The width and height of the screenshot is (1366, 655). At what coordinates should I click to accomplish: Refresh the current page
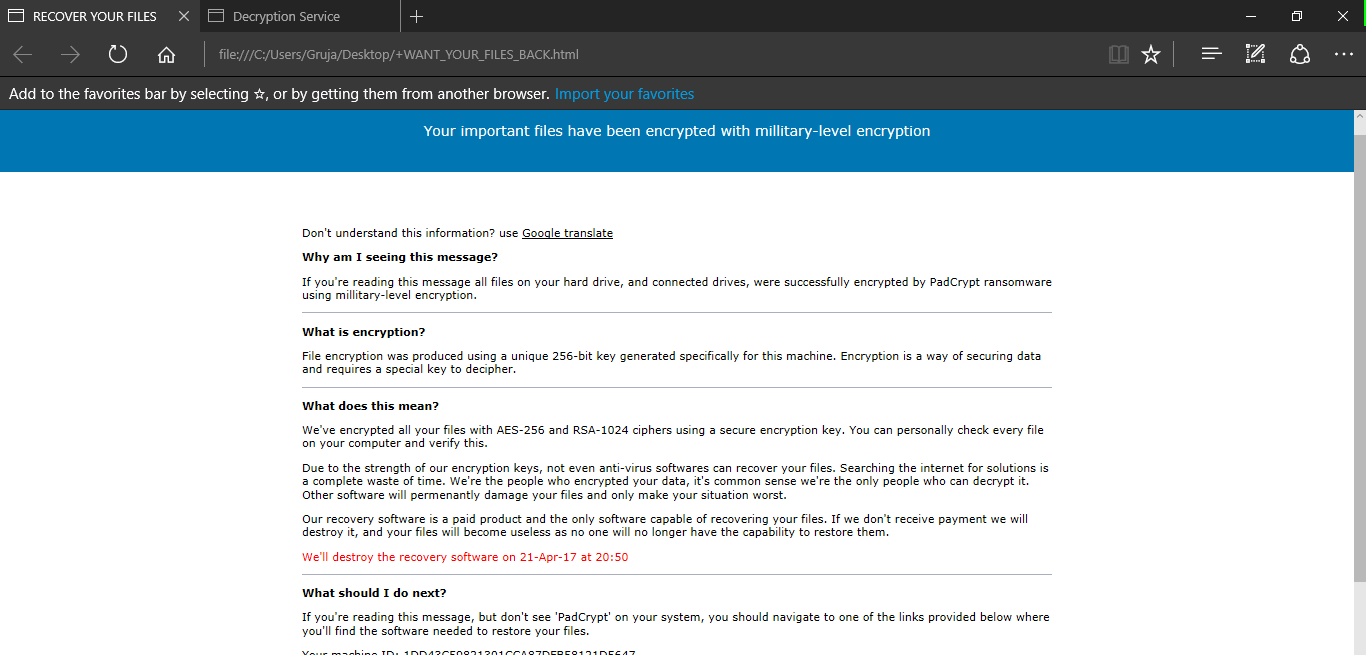coord(118,55)
